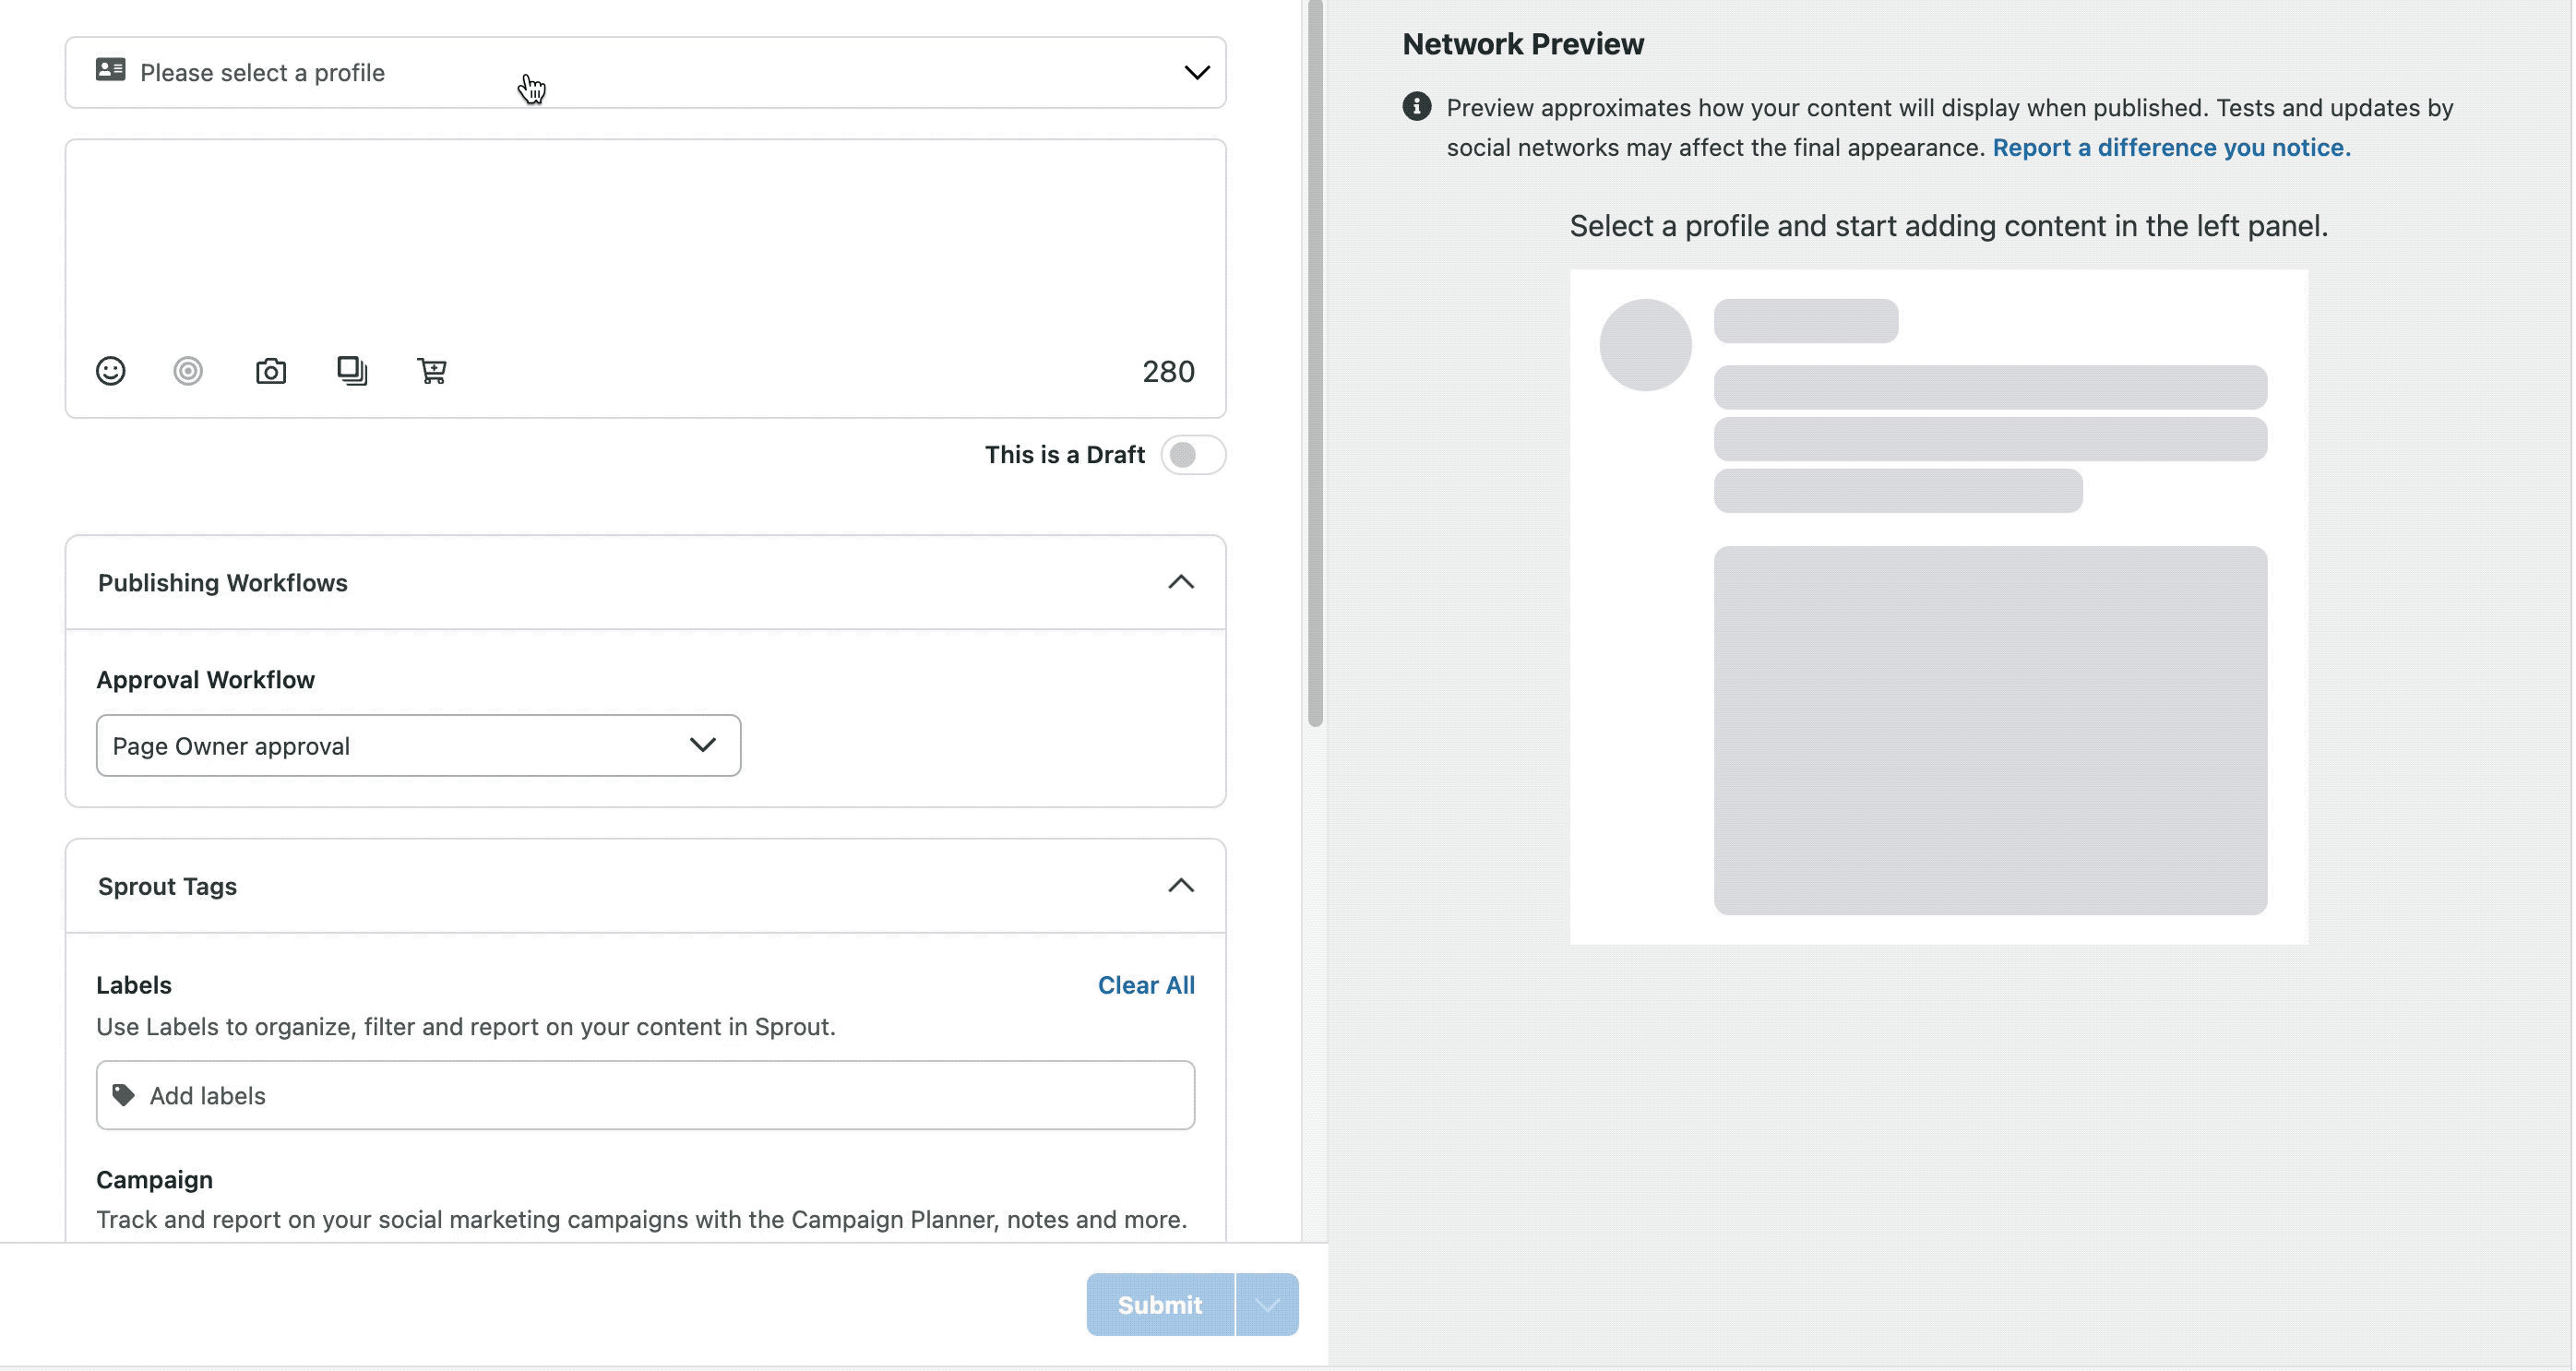Click Report a difference you notice link

[2167, 147]
